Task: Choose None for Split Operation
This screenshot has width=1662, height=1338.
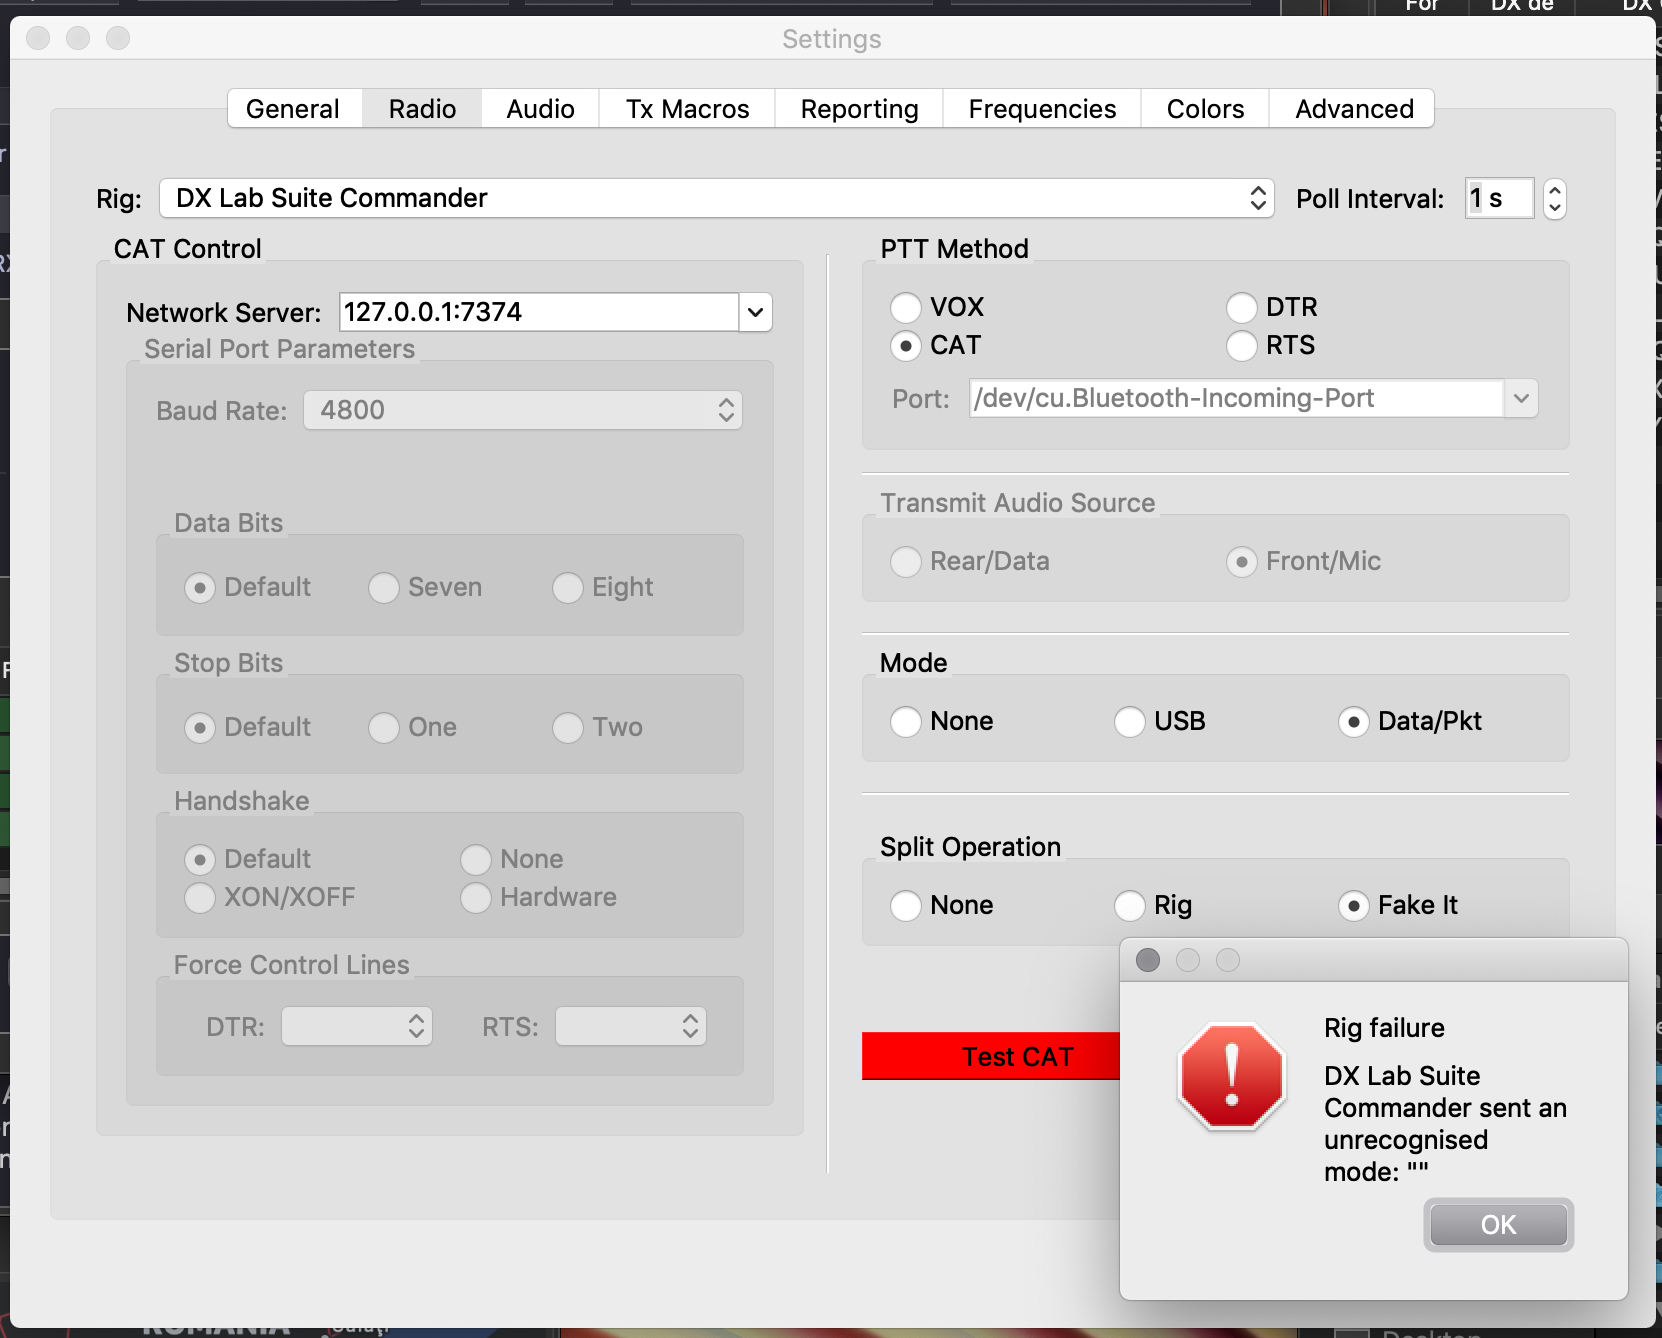Action: 906,905
